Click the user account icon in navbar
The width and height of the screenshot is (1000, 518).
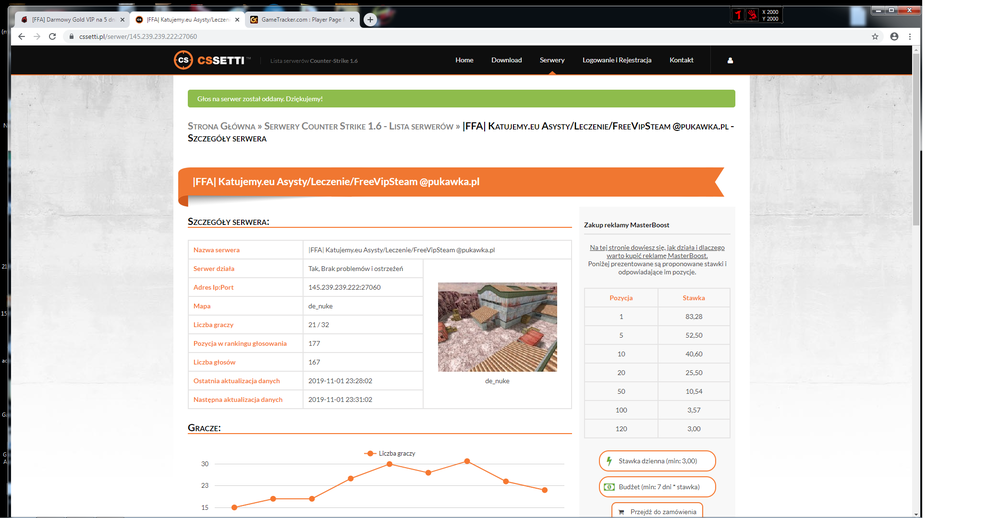pyautogui.click(x=730, y=61)
